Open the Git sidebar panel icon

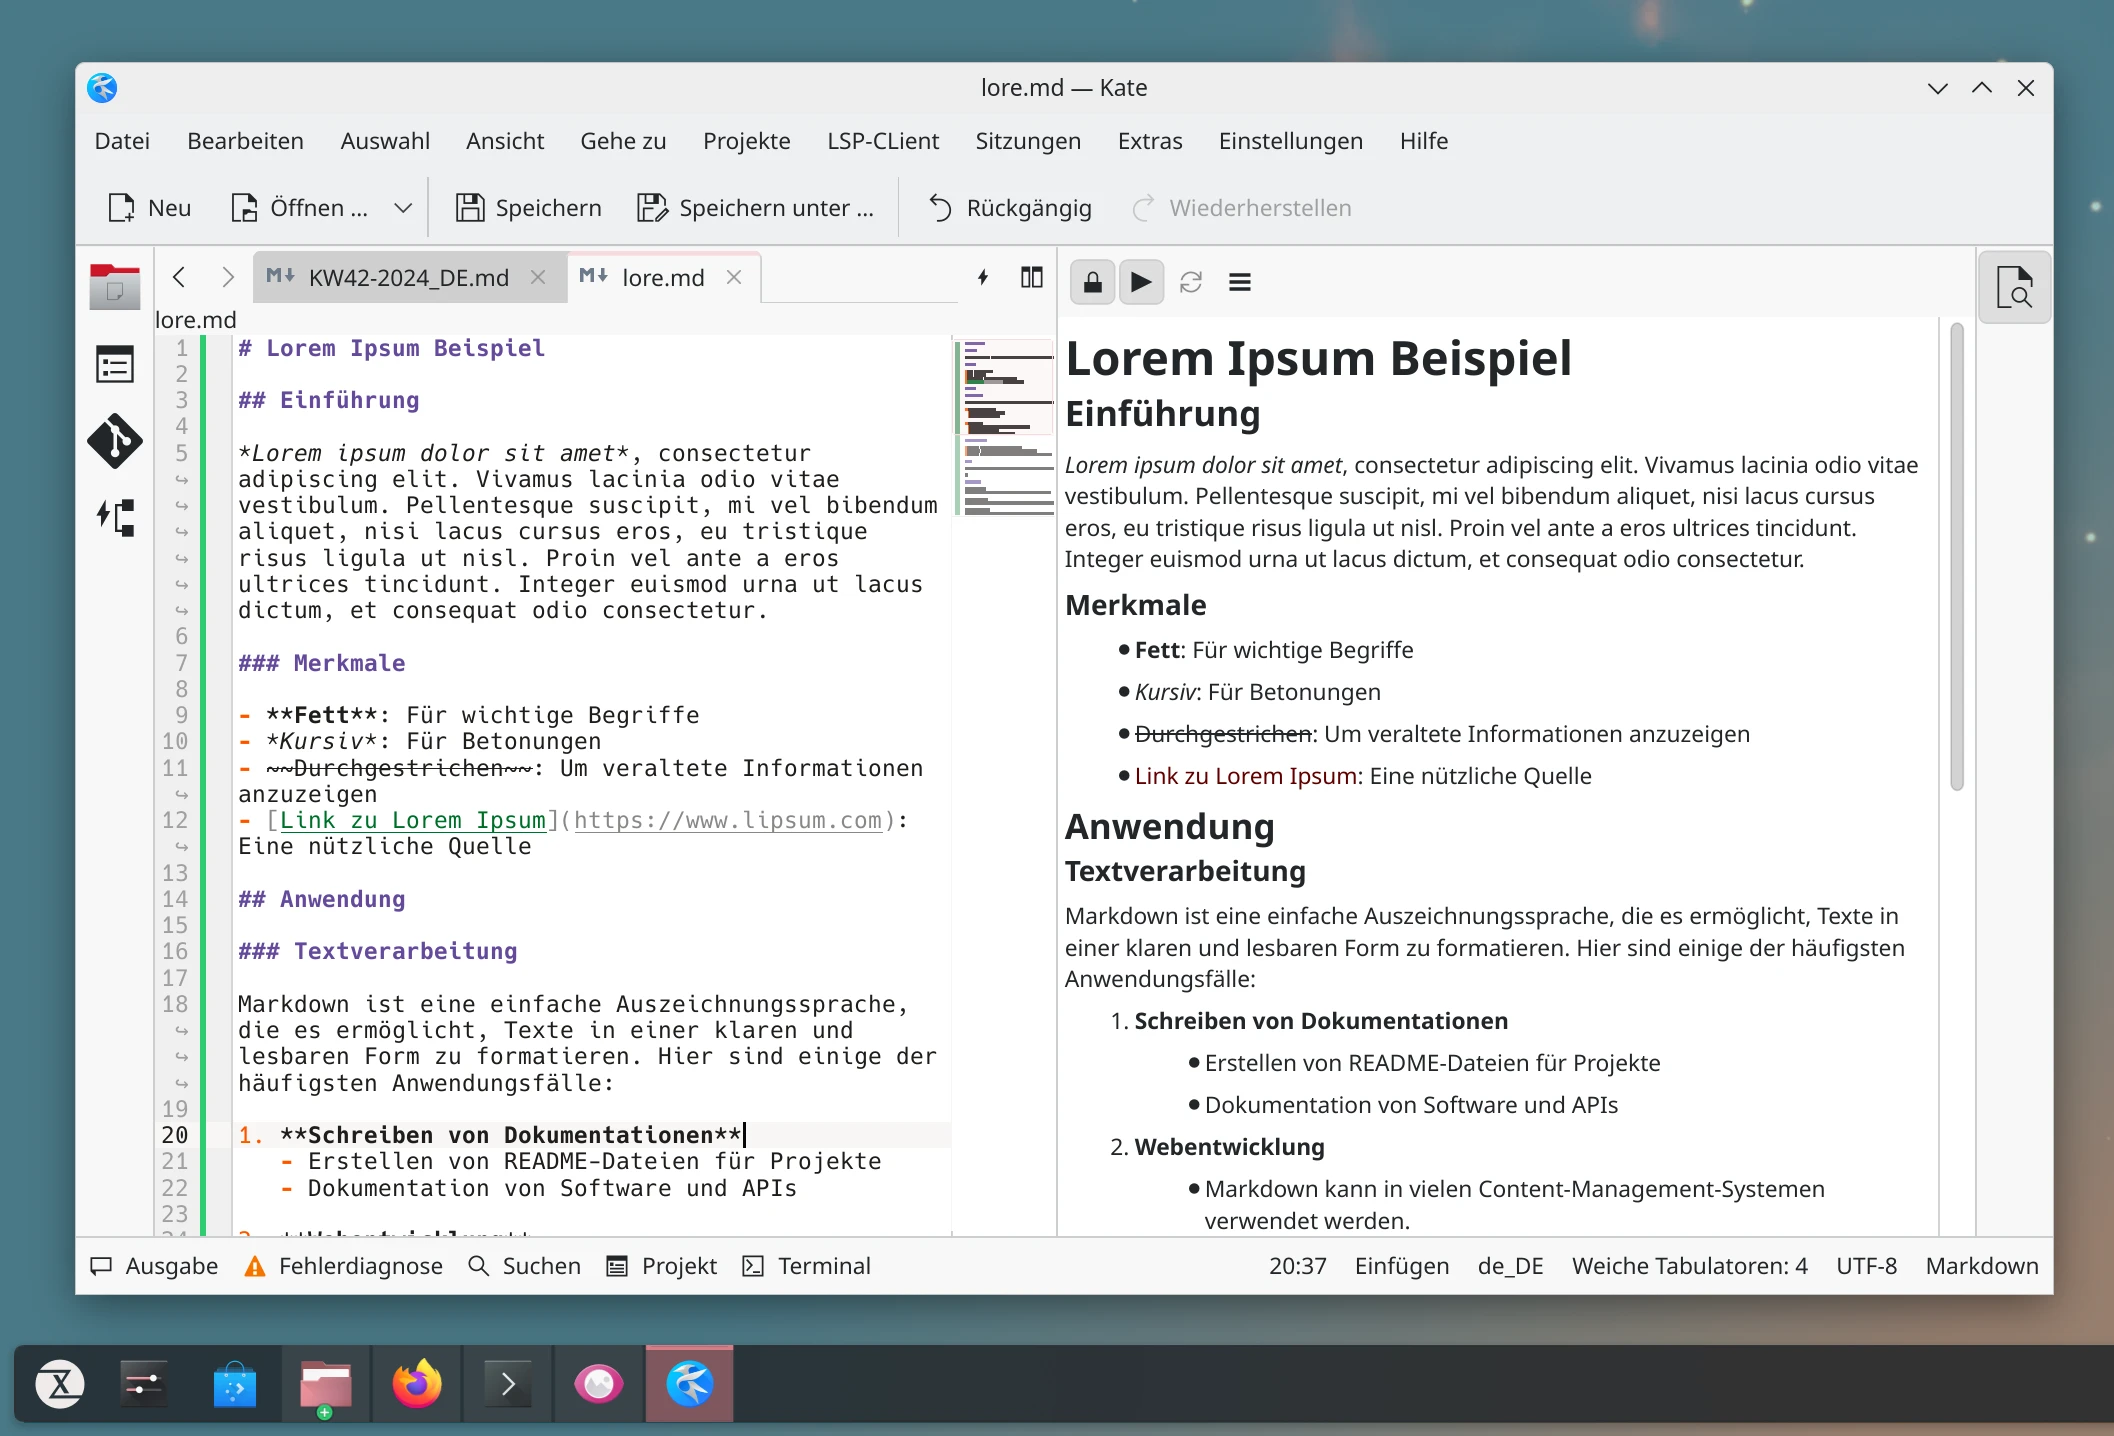[115, 441]
